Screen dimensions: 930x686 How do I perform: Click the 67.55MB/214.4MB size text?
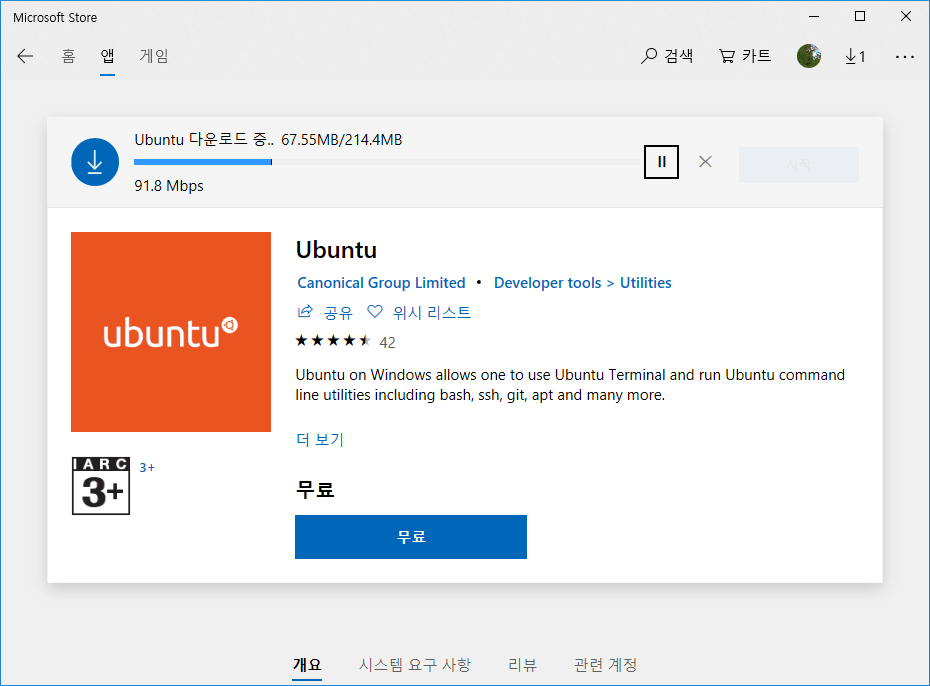point(342,140)
